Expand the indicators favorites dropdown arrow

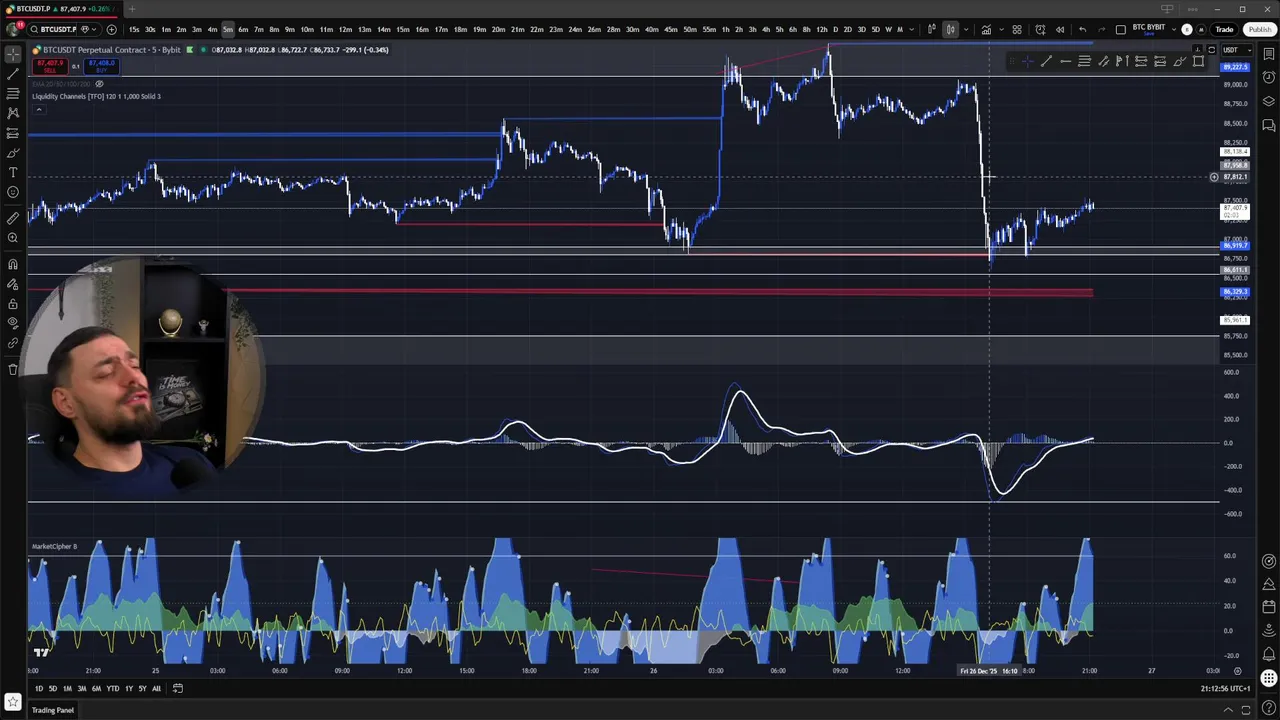click(x=1001, y=29)
